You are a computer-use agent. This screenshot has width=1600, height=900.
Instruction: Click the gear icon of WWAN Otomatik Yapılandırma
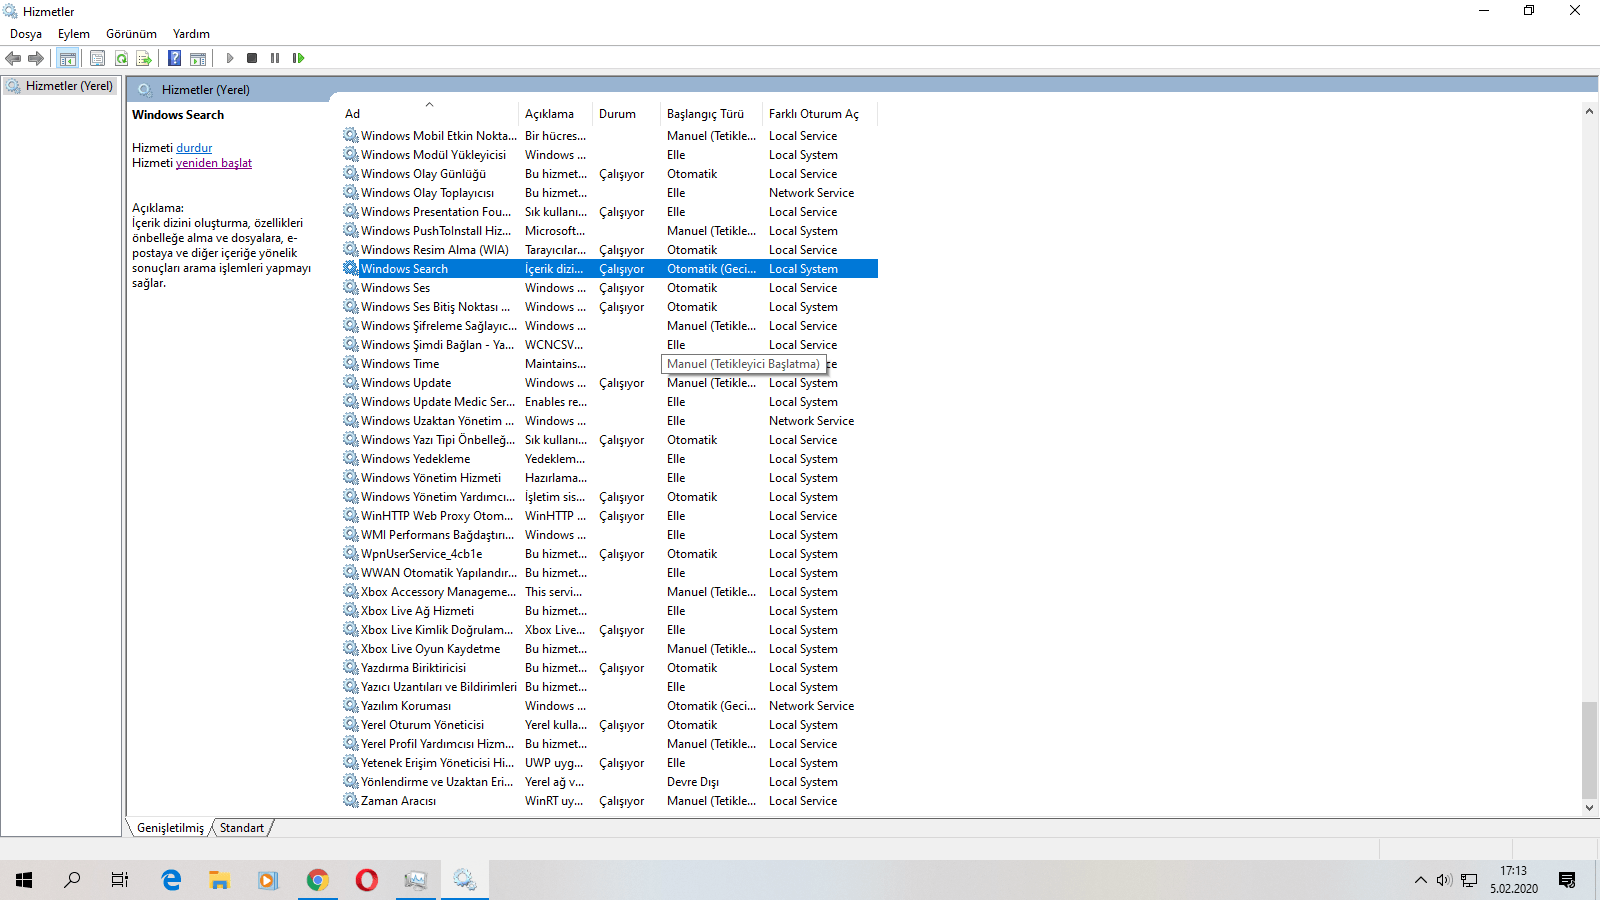(351, 572)
